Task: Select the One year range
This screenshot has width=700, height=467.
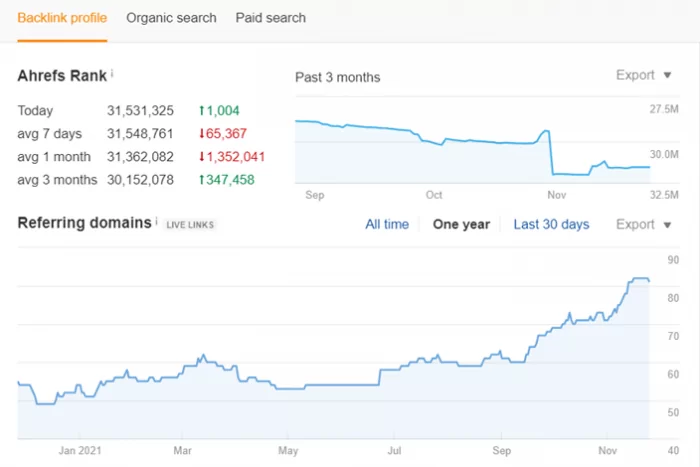Action: pyautogui.click(x=461, y=224)
